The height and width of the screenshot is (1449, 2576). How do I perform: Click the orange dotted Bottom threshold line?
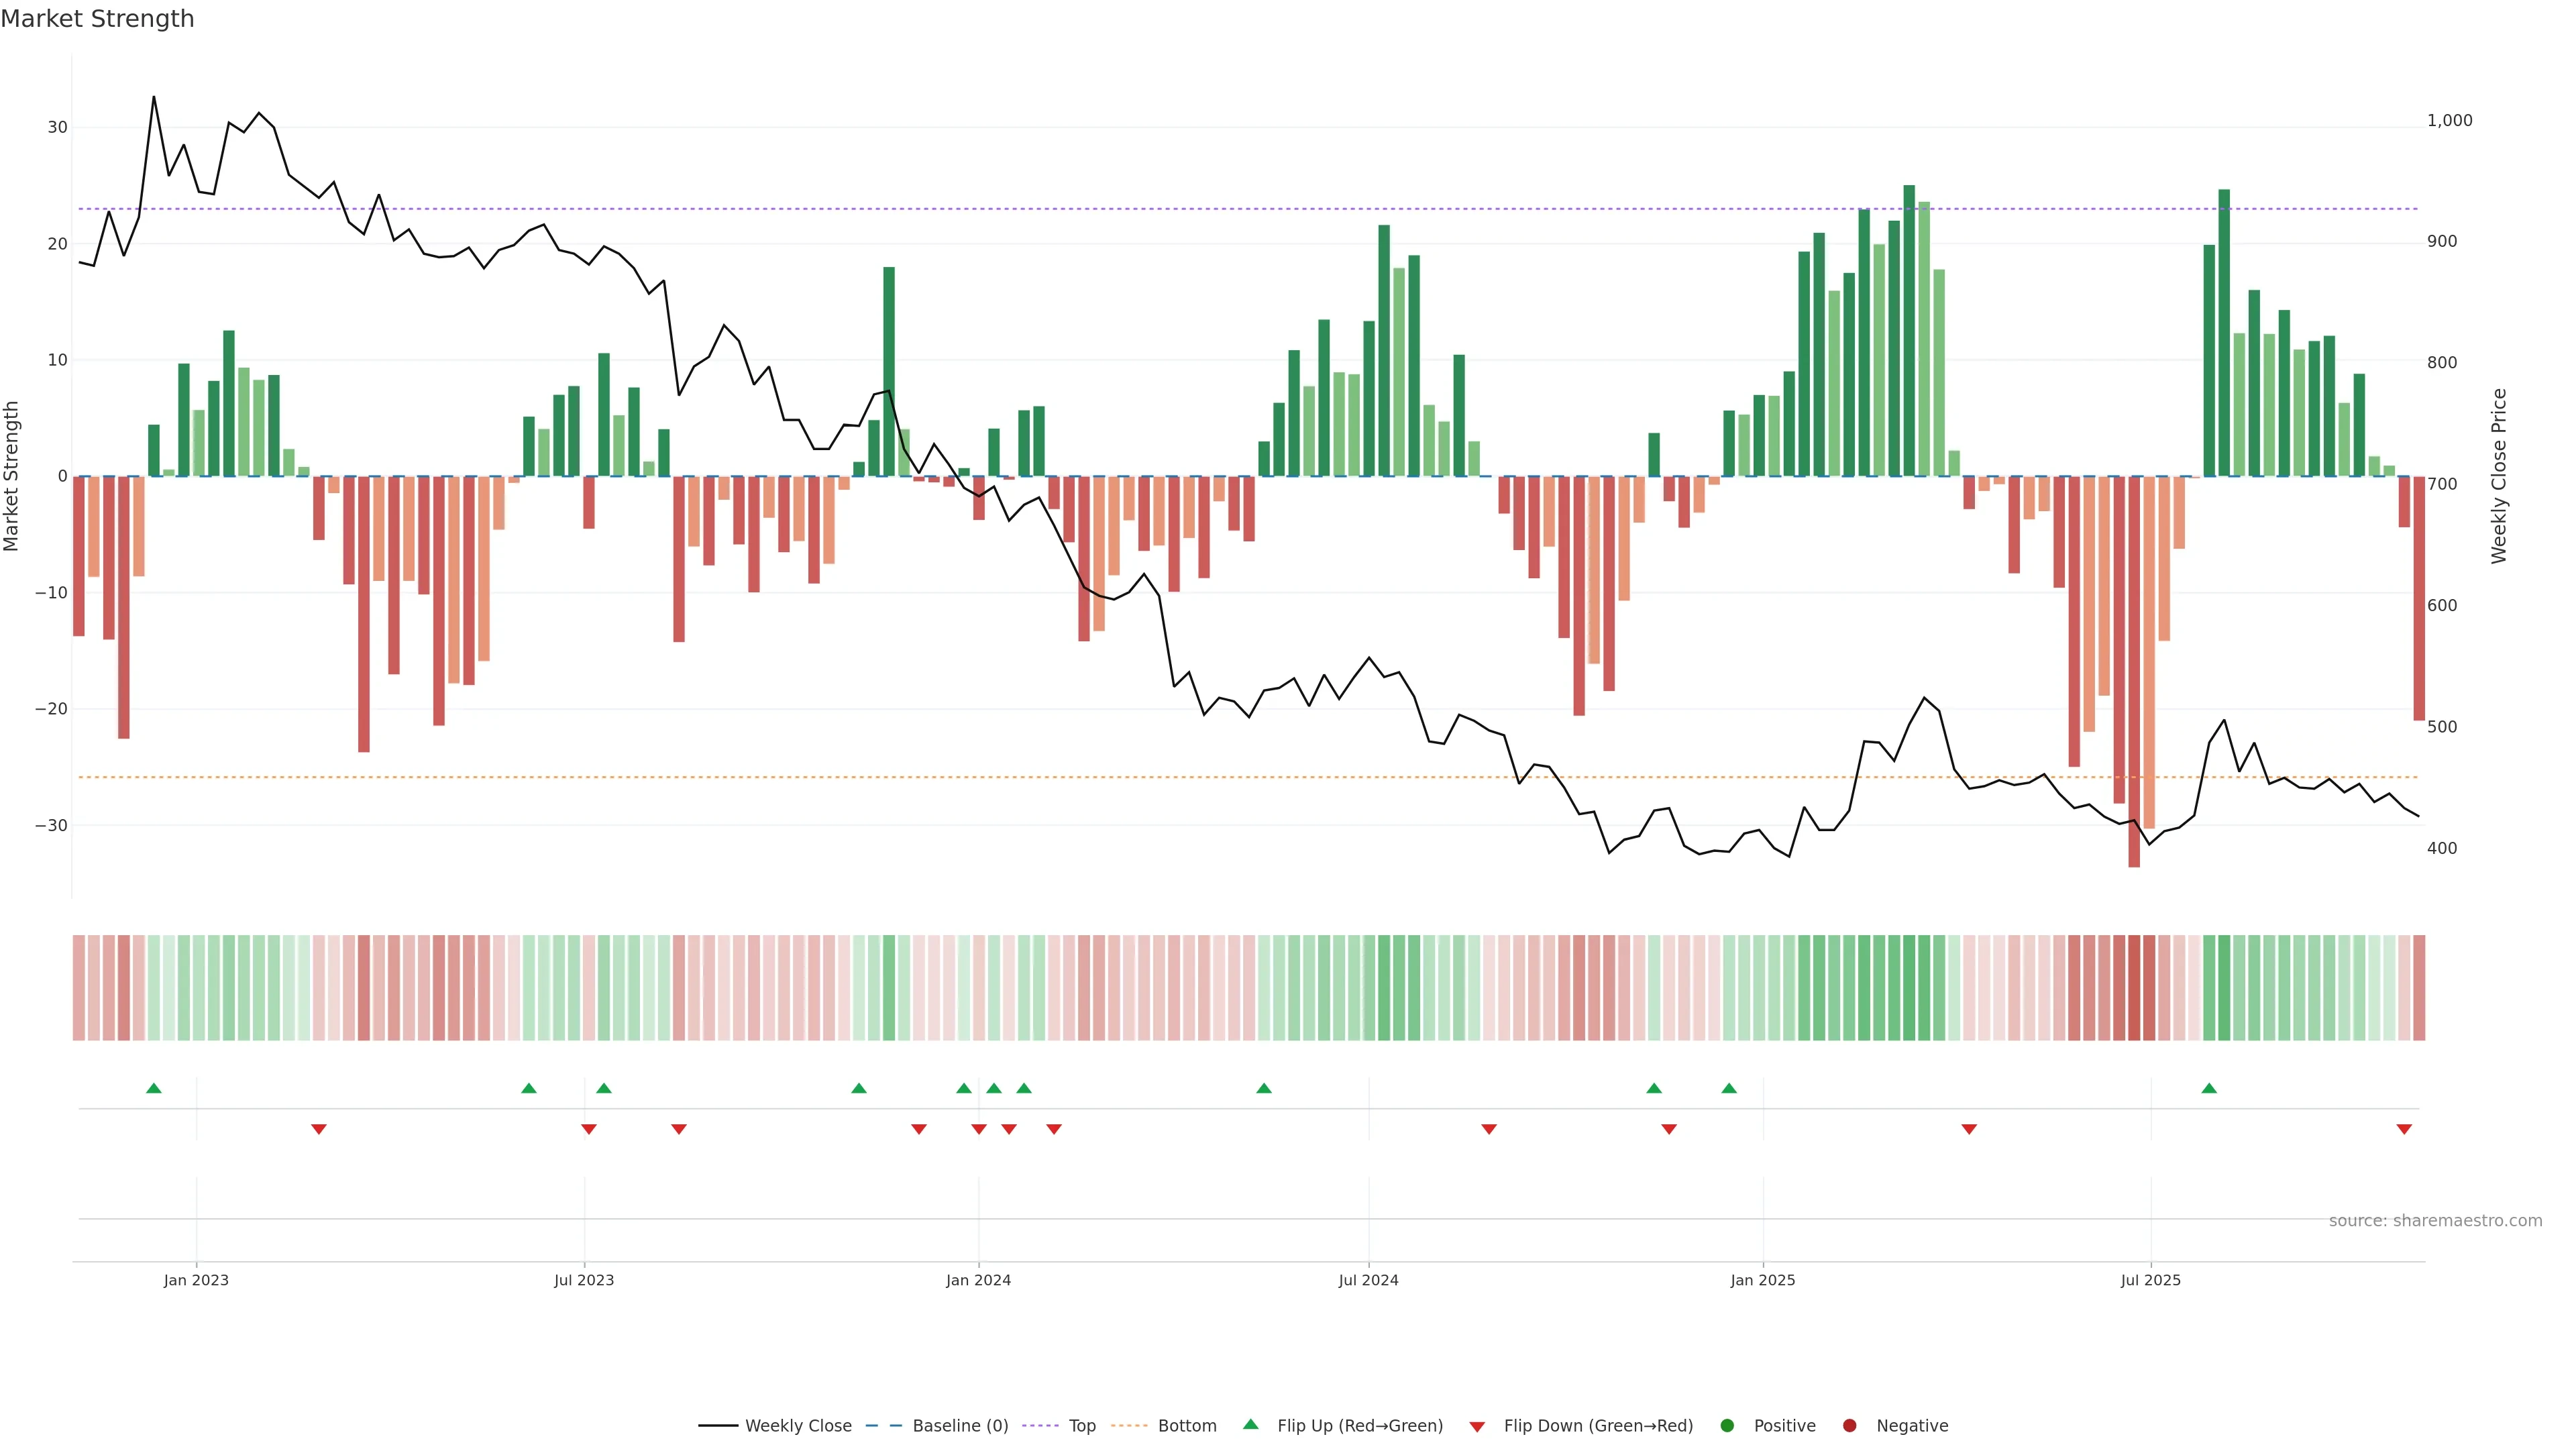pyautogui.click(x=1000, y=777)
